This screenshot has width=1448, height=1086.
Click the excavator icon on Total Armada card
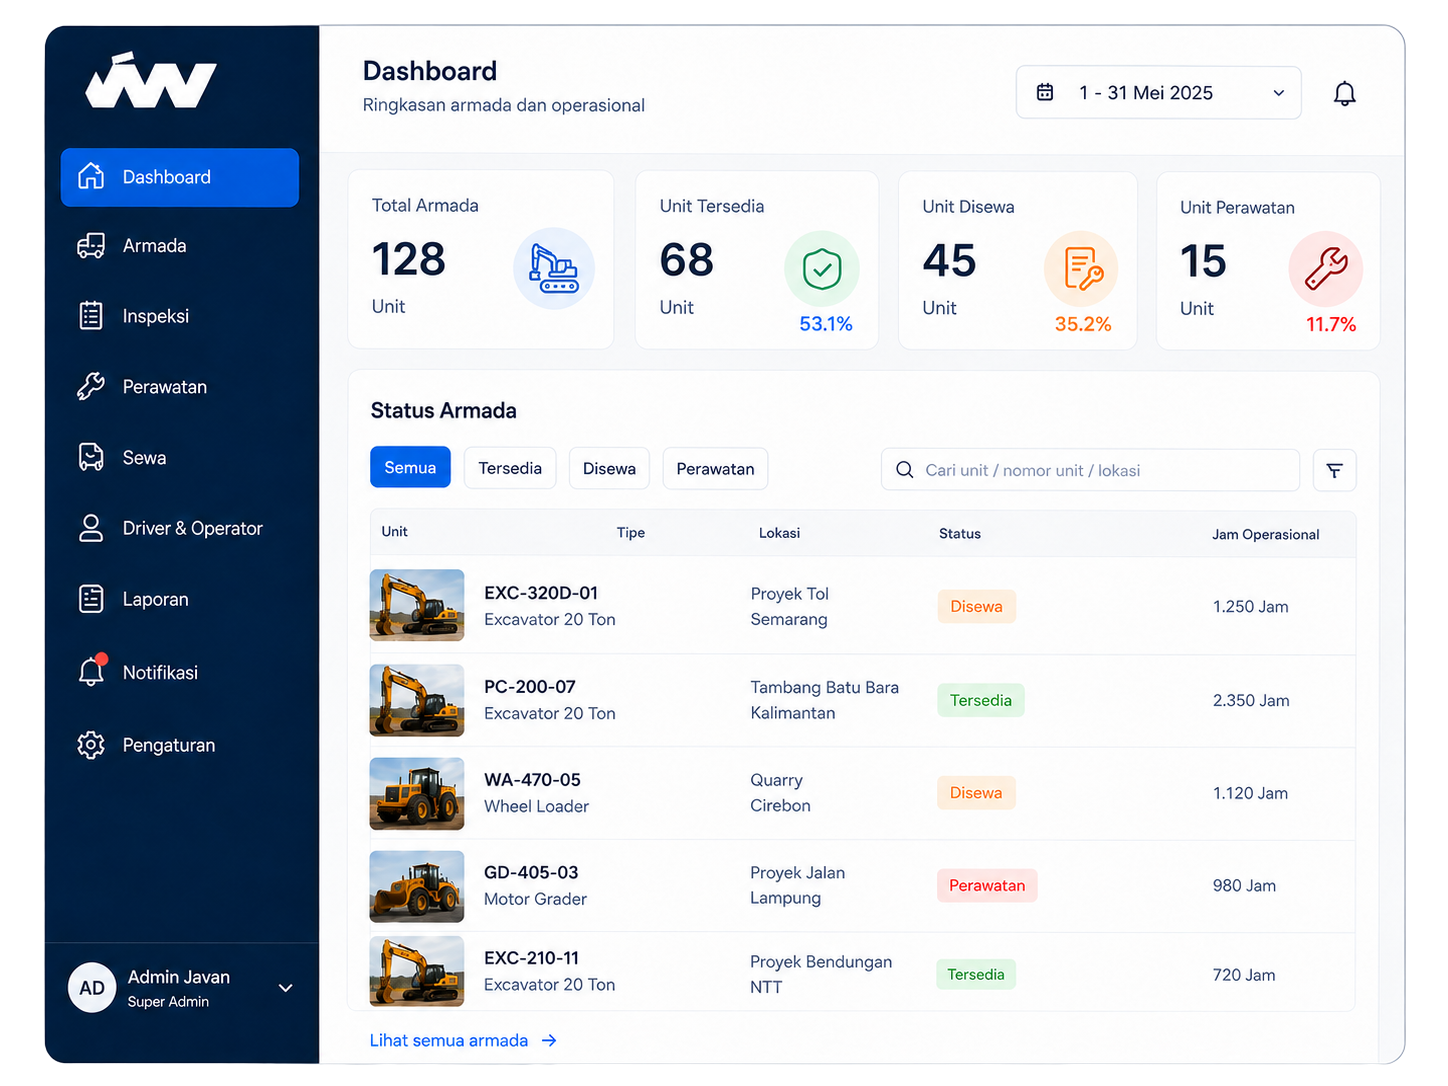[x=554, y=268]
